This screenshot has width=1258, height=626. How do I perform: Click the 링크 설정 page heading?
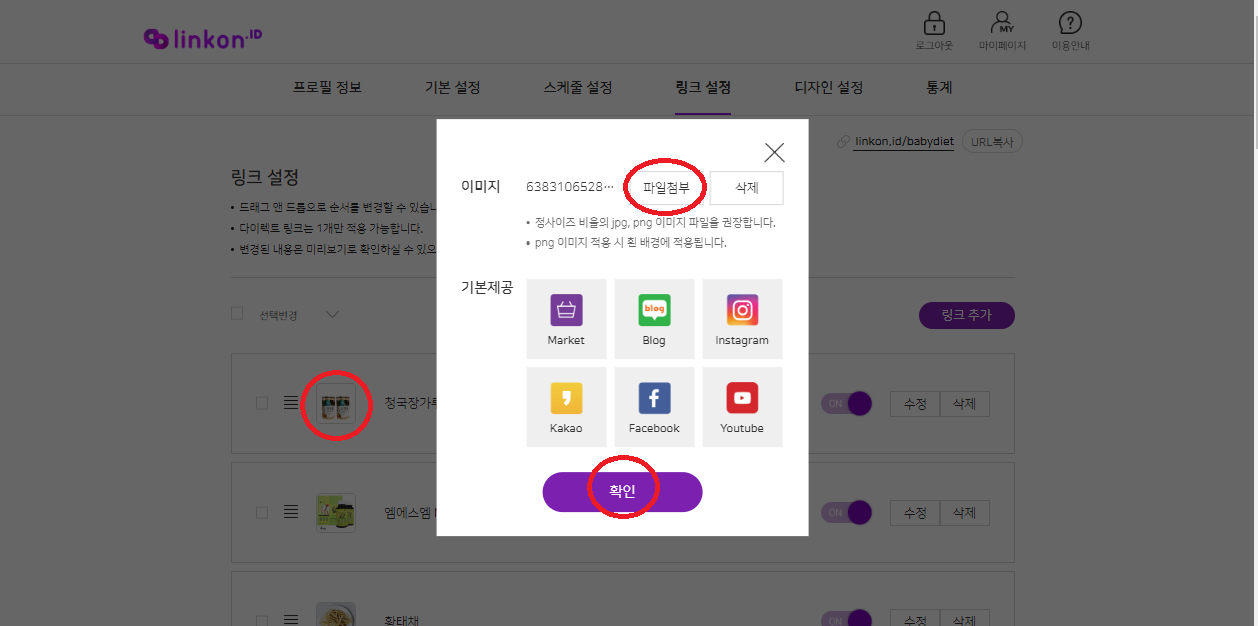(265, 178)
